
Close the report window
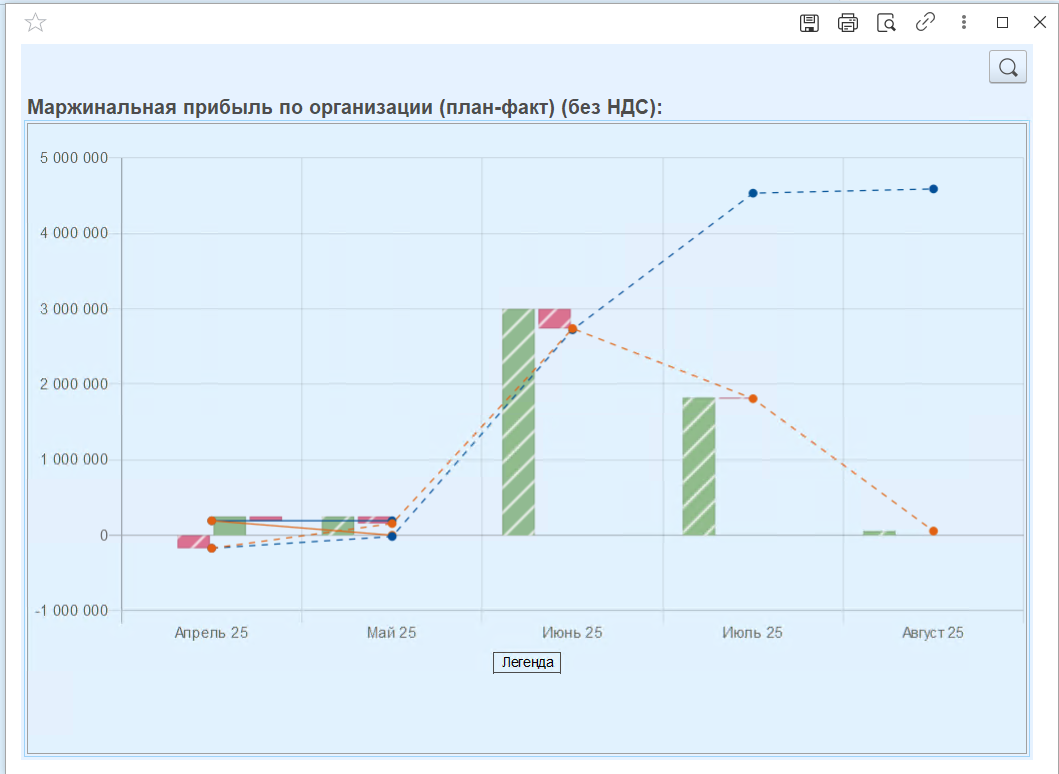(x=1040, y=22)
